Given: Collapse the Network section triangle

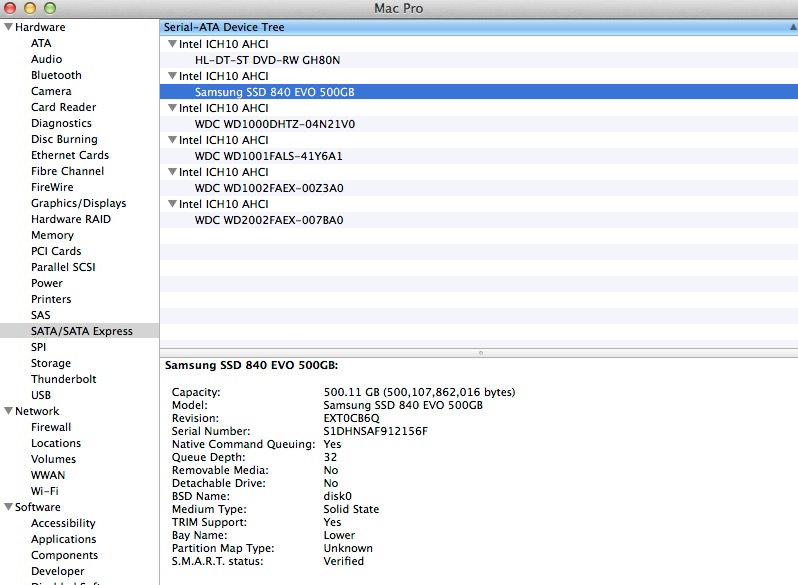Looking at the screenshot, I should click(x=8, y=410).
